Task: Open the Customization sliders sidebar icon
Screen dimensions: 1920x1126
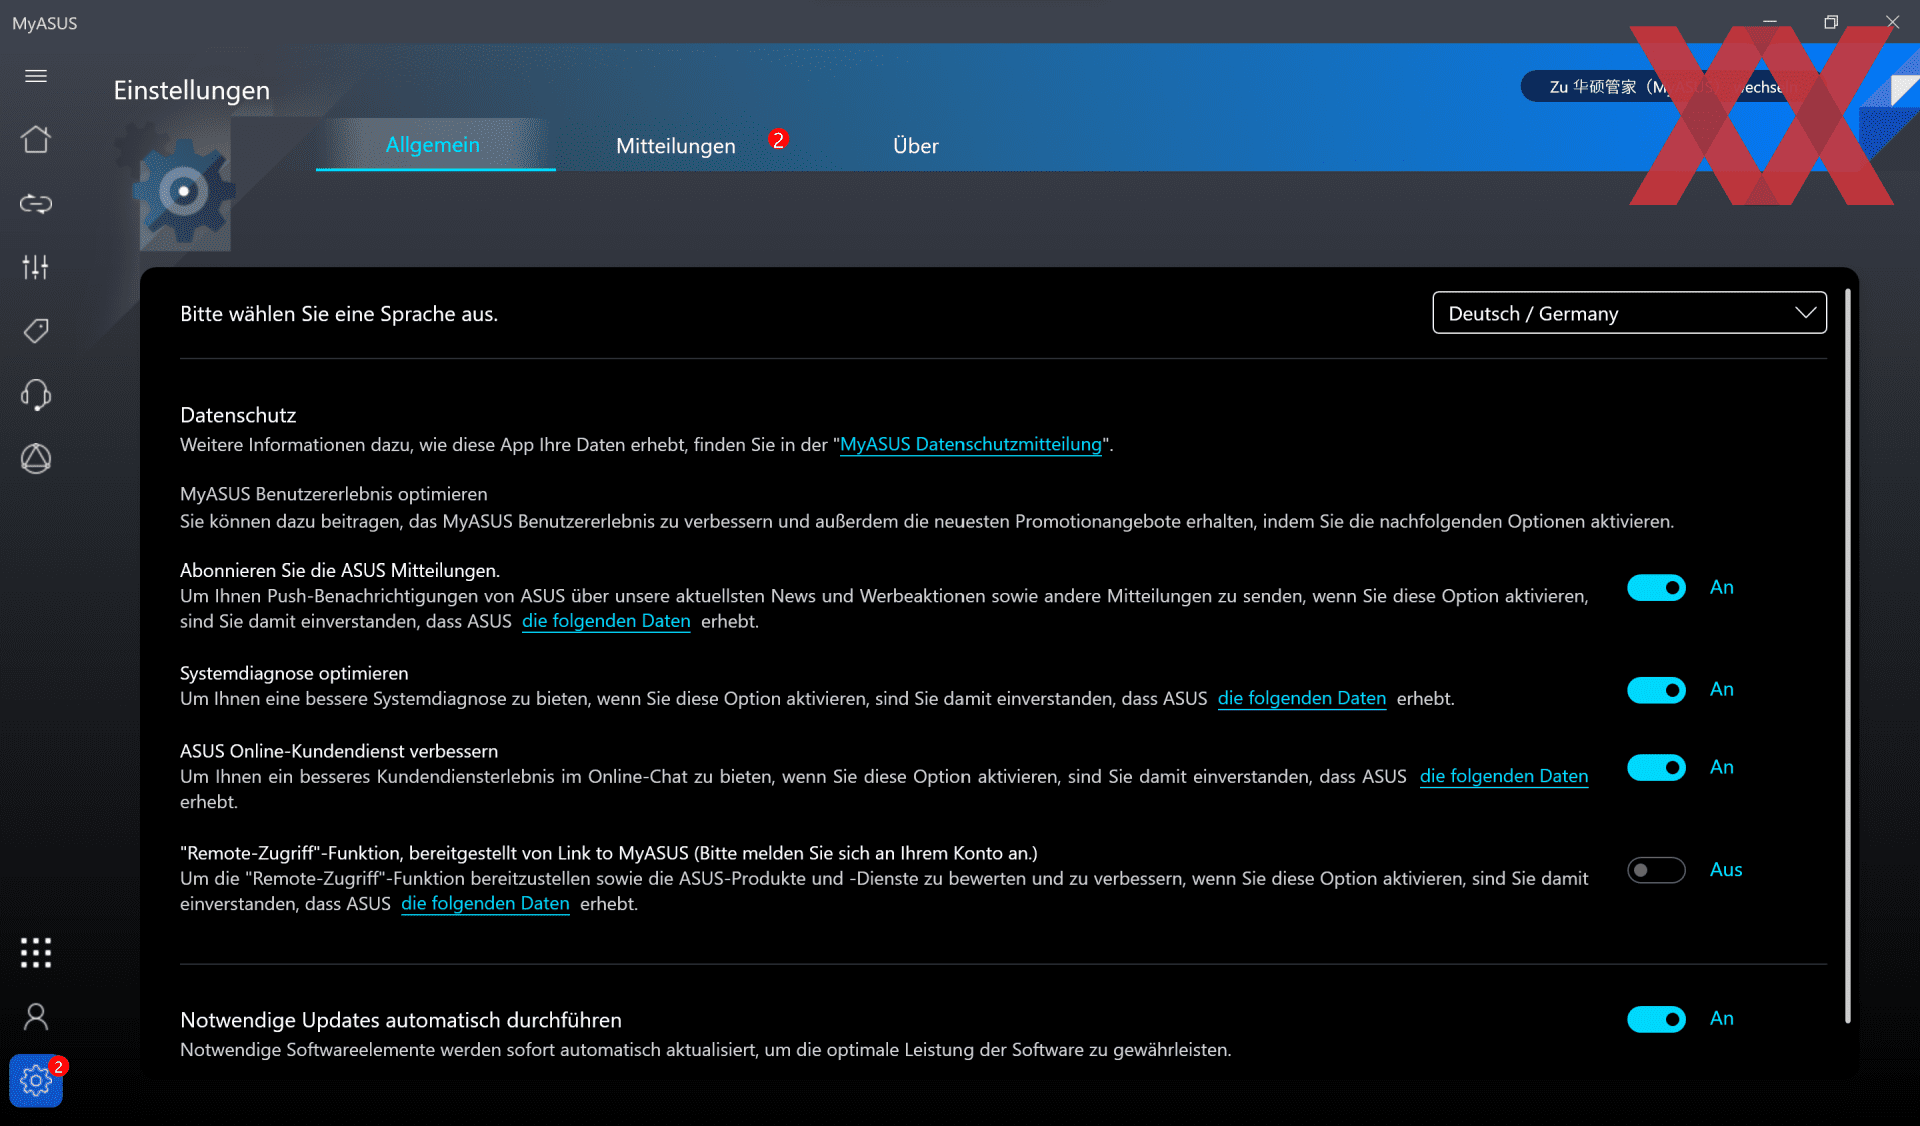Action: 36,267
